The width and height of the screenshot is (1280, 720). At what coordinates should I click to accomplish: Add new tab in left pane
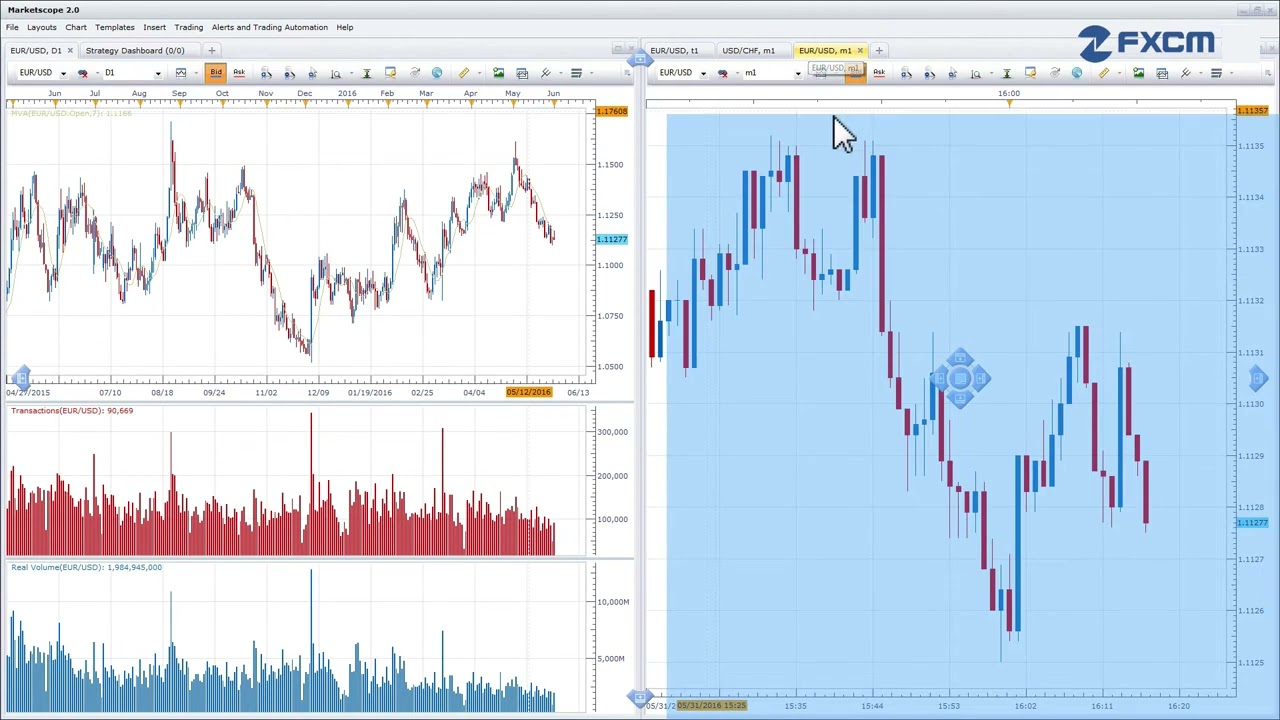coord(211,50)
